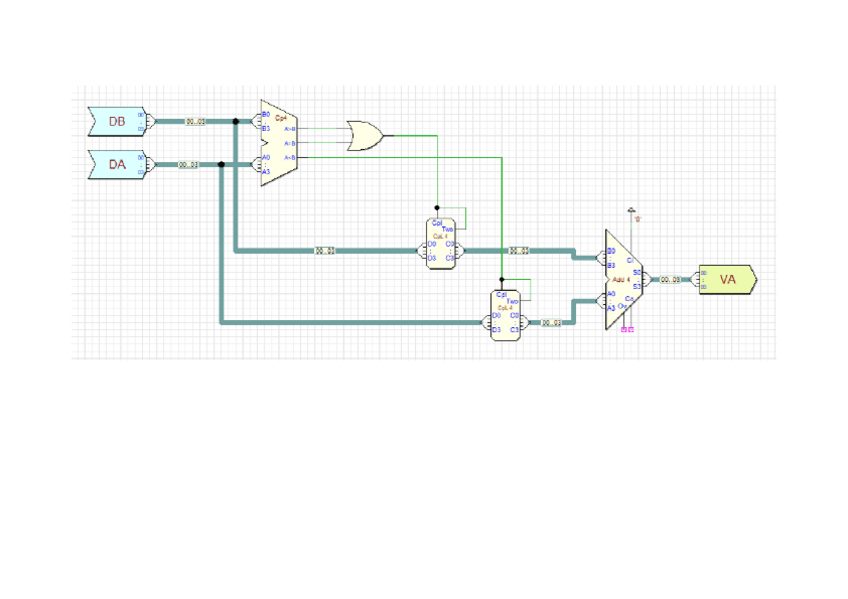Click the junction dot on the DA bus

(220, 165)
